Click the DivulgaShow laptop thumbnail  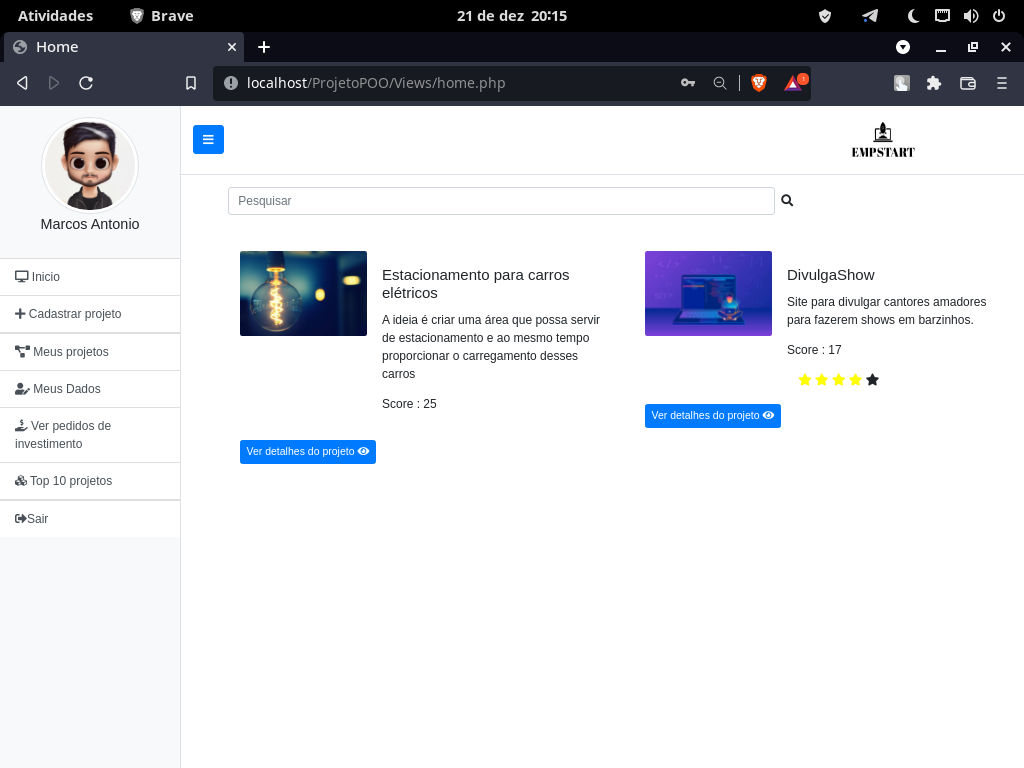pyautogui.click(x=708, y=293)
